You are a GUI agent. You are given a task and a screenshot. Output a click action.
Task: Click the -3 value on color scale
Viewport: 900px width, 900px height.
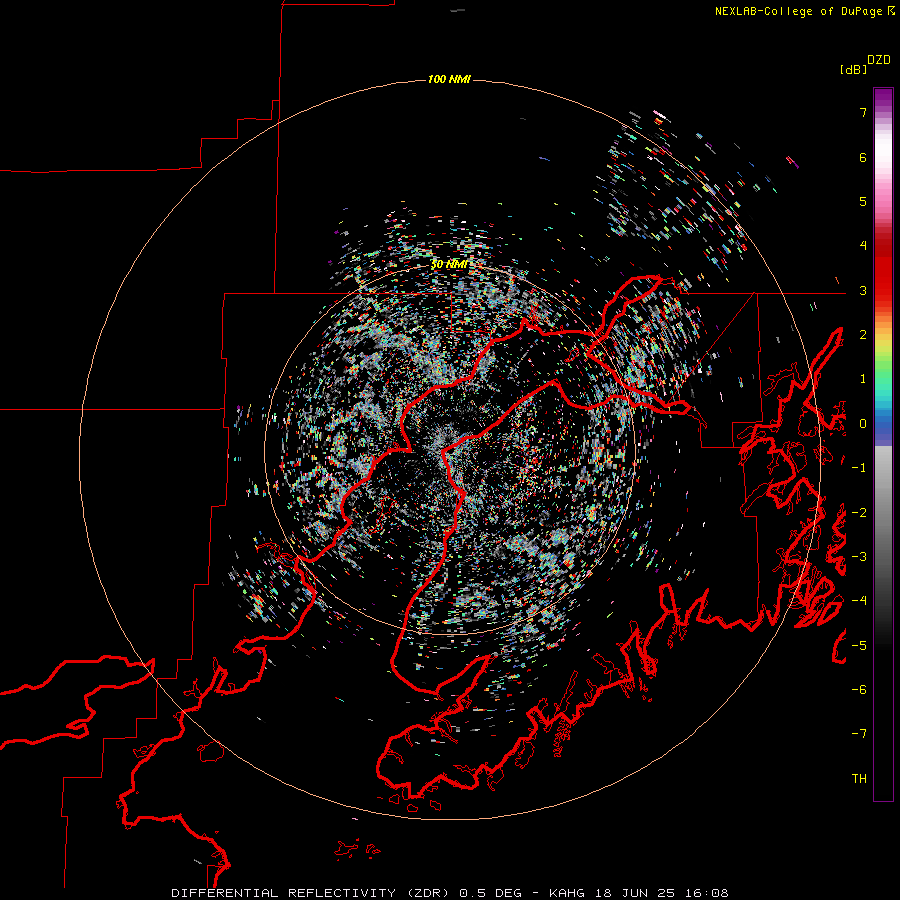coord(859,557)
